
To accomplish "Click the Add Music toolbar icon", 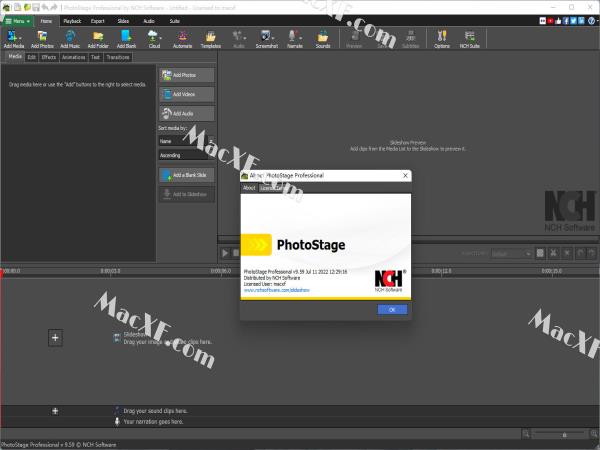I will pyautogui.click(x=70, y=39).
